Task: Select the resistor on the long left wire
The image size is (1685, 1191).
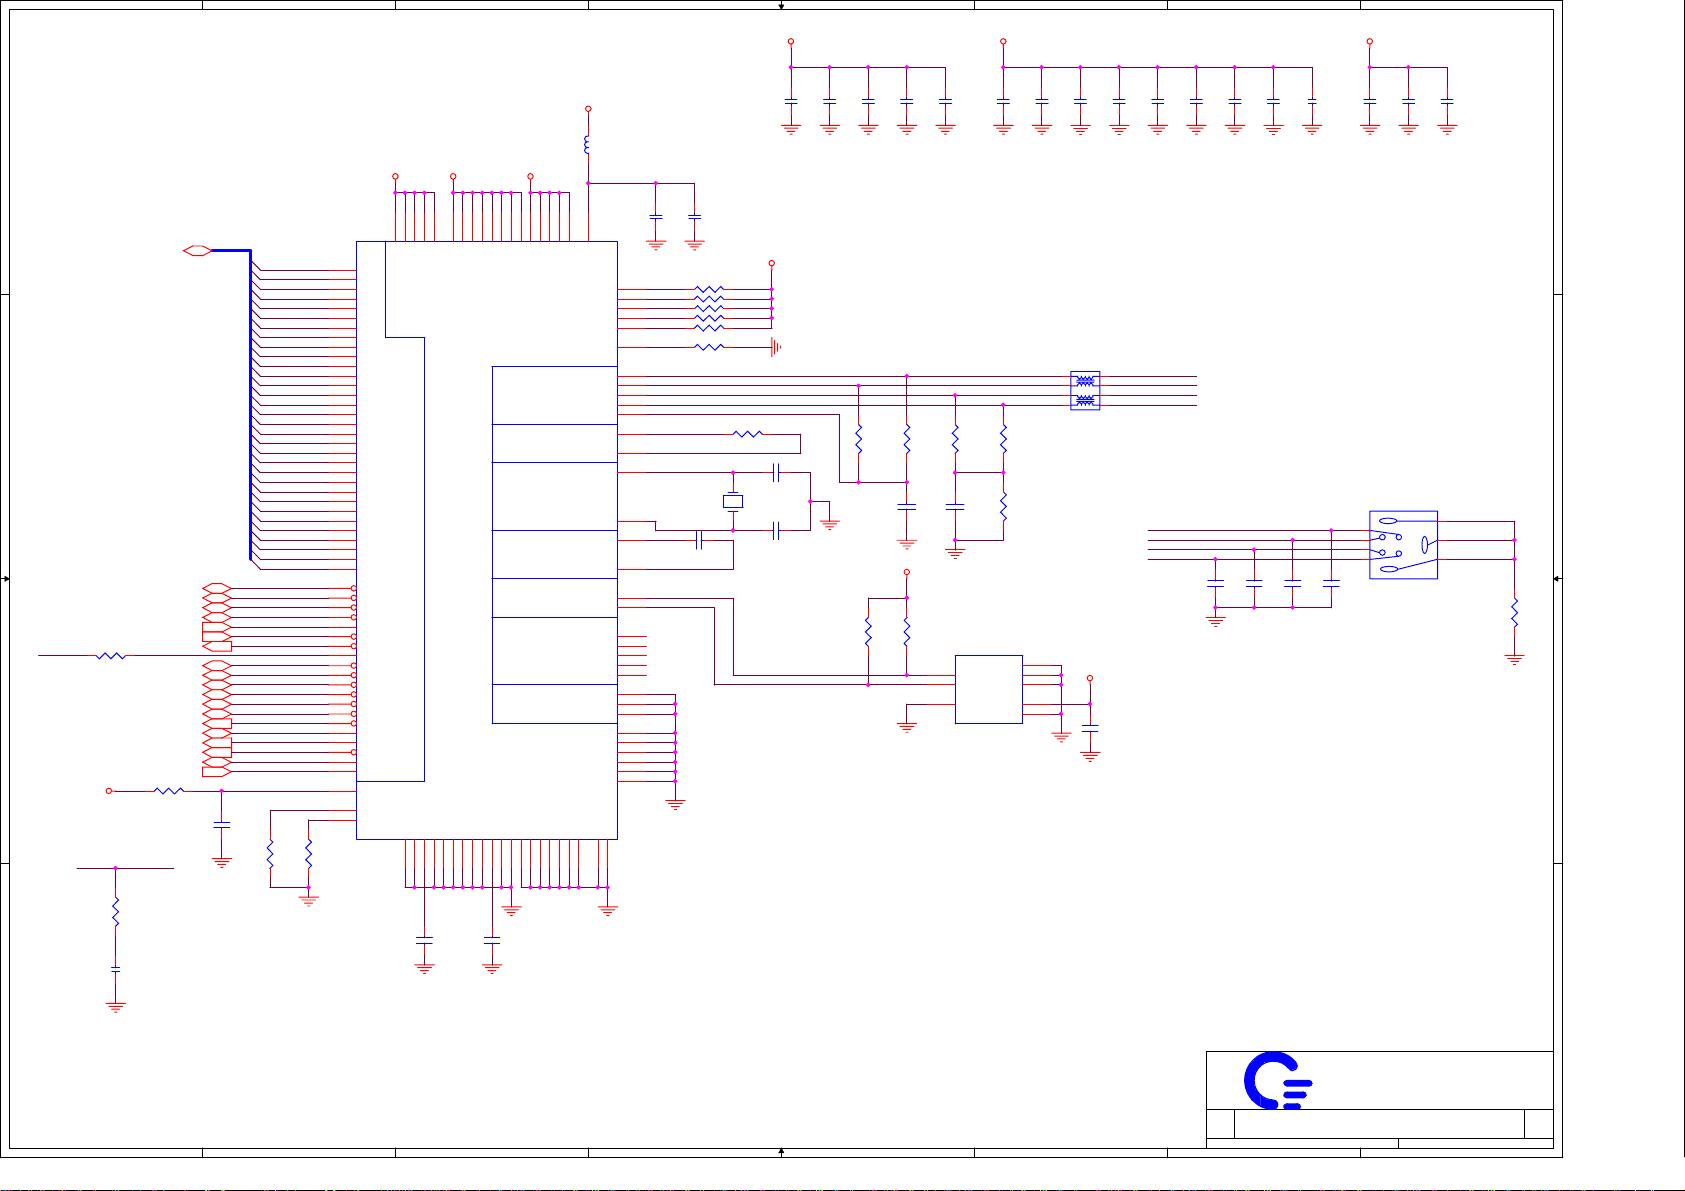Action: tap(111, 656)
